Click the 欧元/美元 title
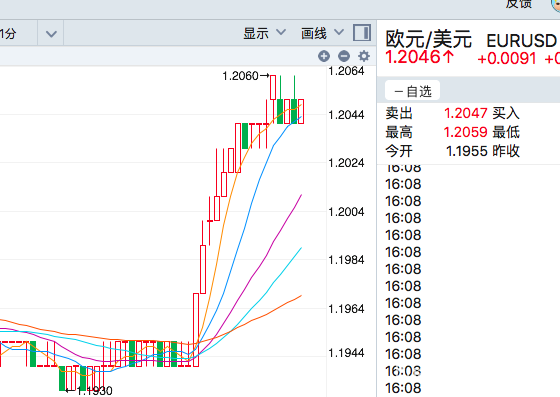 [x=429, y=39]
